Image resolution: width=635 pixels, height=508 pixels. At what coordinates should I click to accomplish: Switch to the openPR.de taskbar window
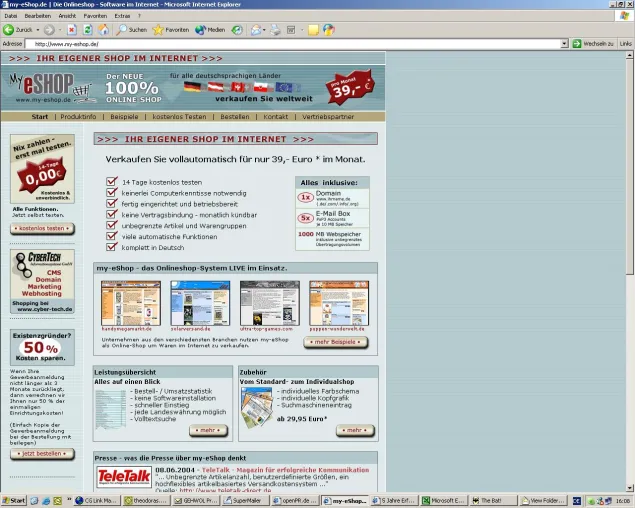click(294, 501)
